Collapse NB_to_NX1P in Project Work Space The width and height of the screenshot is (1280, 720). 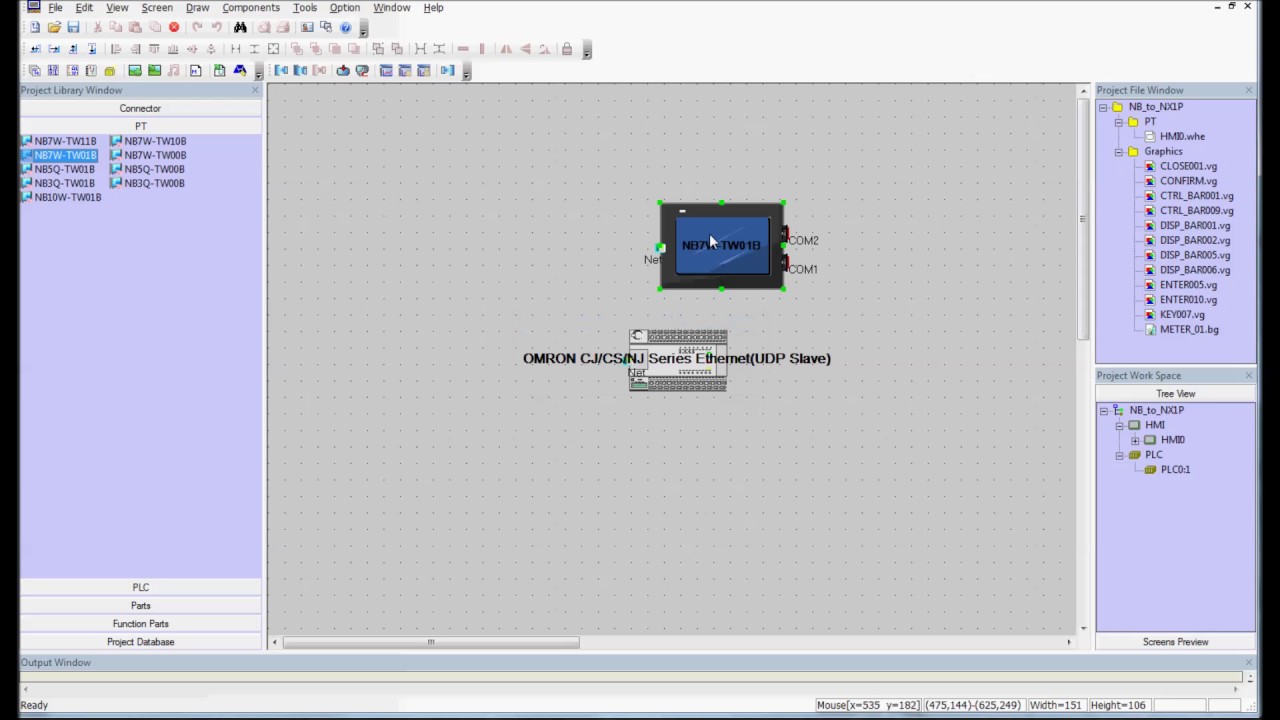[1104, 411]
